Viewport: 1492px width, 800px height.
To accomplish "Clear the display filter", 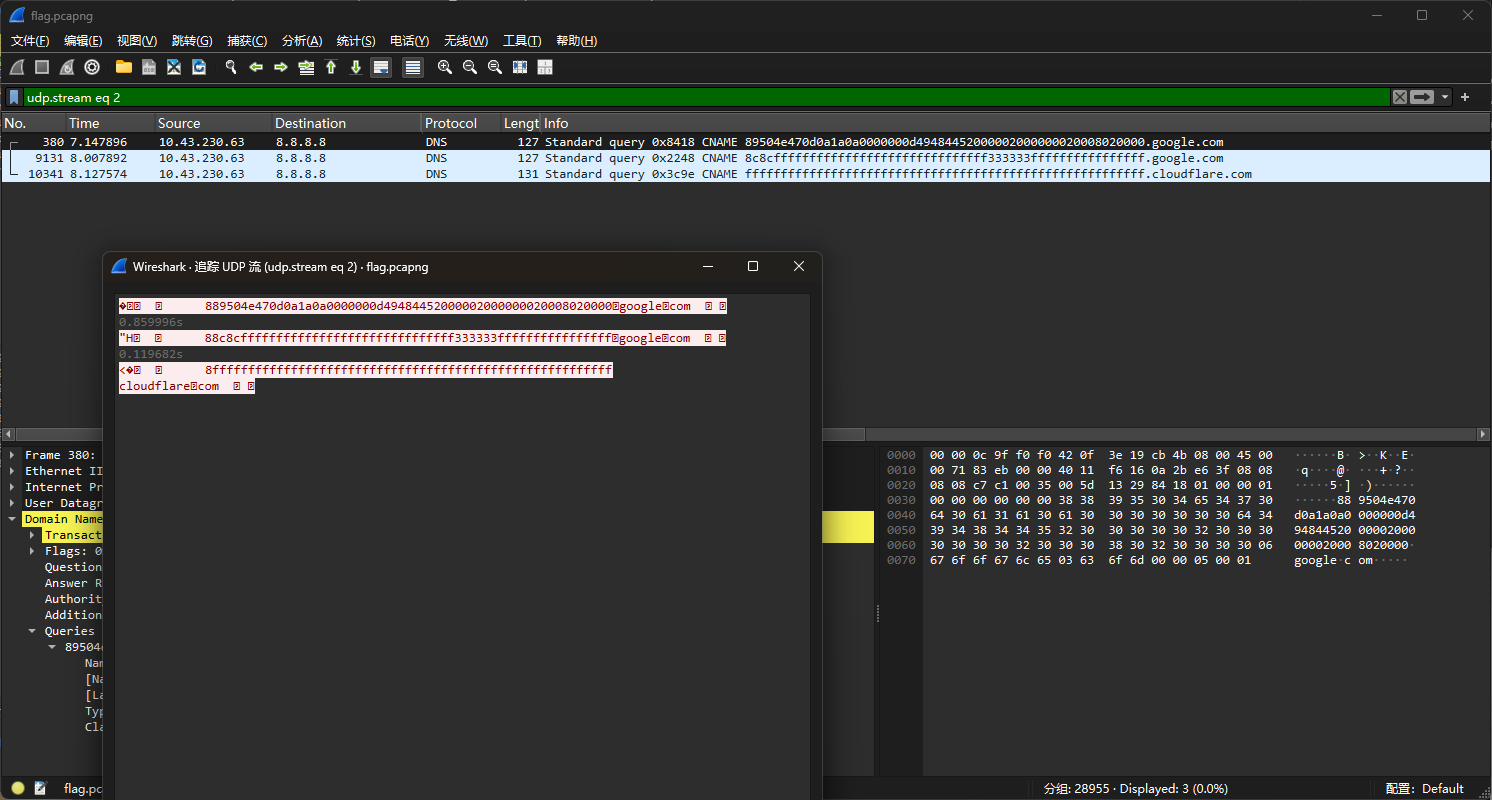I will pyautogui.click(x=1400, y=97).
